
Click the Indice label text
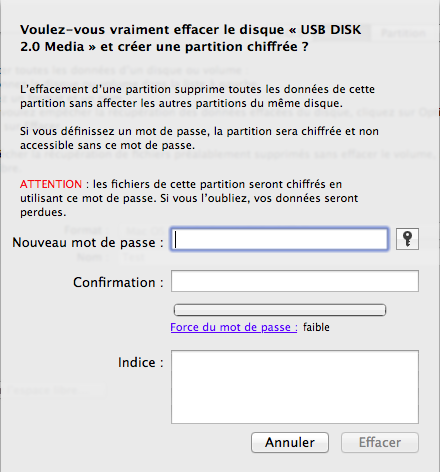(x=140, y=362)
